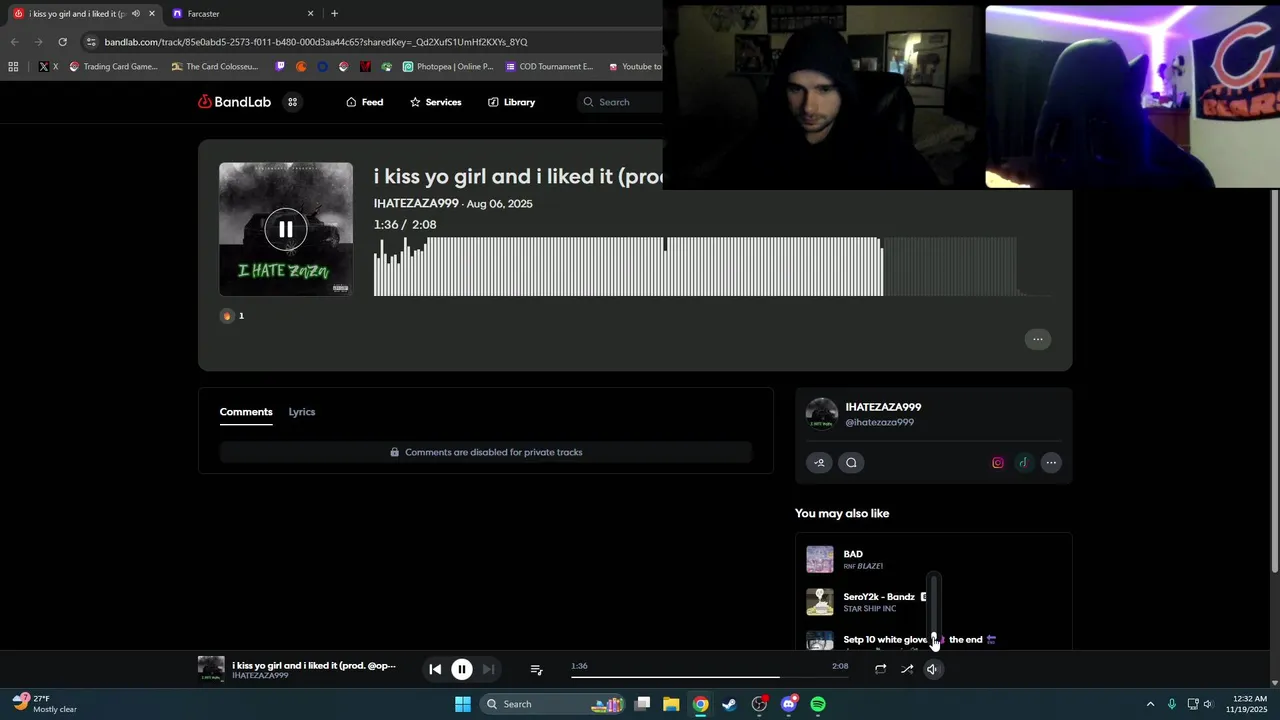Open the recommended track BAD
The image size is (1280, 720).
tap(853, 554)
